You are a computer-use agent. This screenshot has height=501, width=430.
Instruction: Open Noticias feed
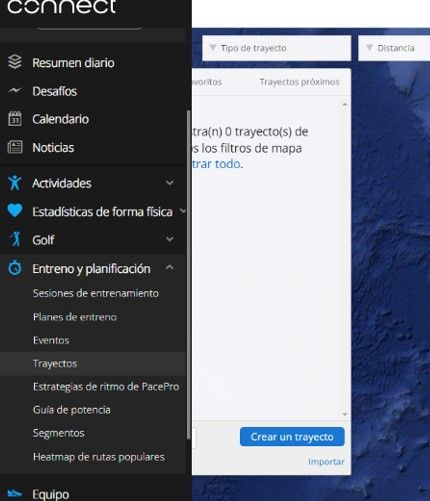pyautogui.click(x=53, y=147)
